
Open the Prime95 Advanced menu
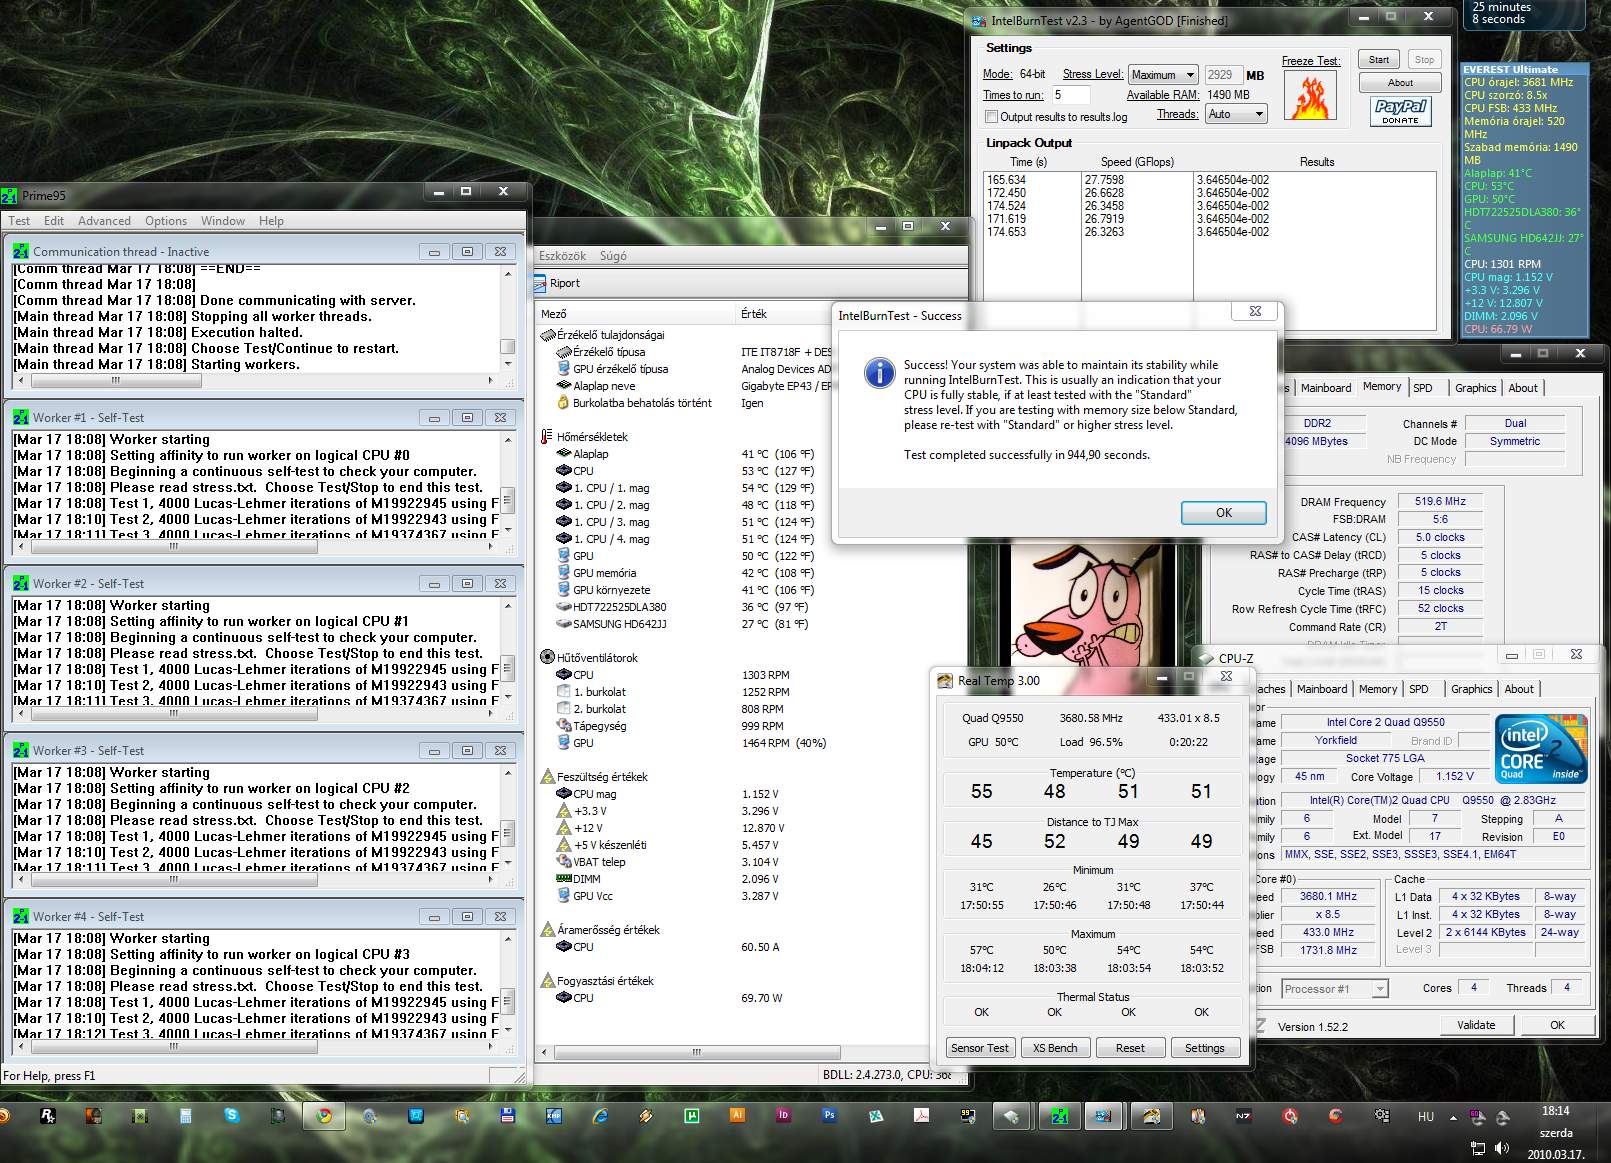pyautogui.click(x=104, y=221)
